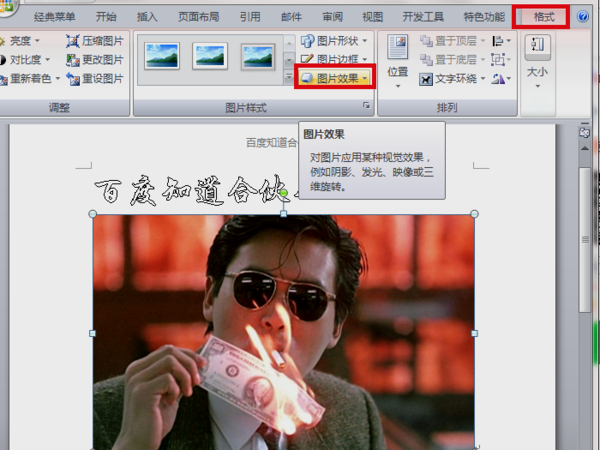Viewport: 600px width, 450px height.
Task: Switch to the Developer (开发工具) tab
Action: [x=423, y=17]
